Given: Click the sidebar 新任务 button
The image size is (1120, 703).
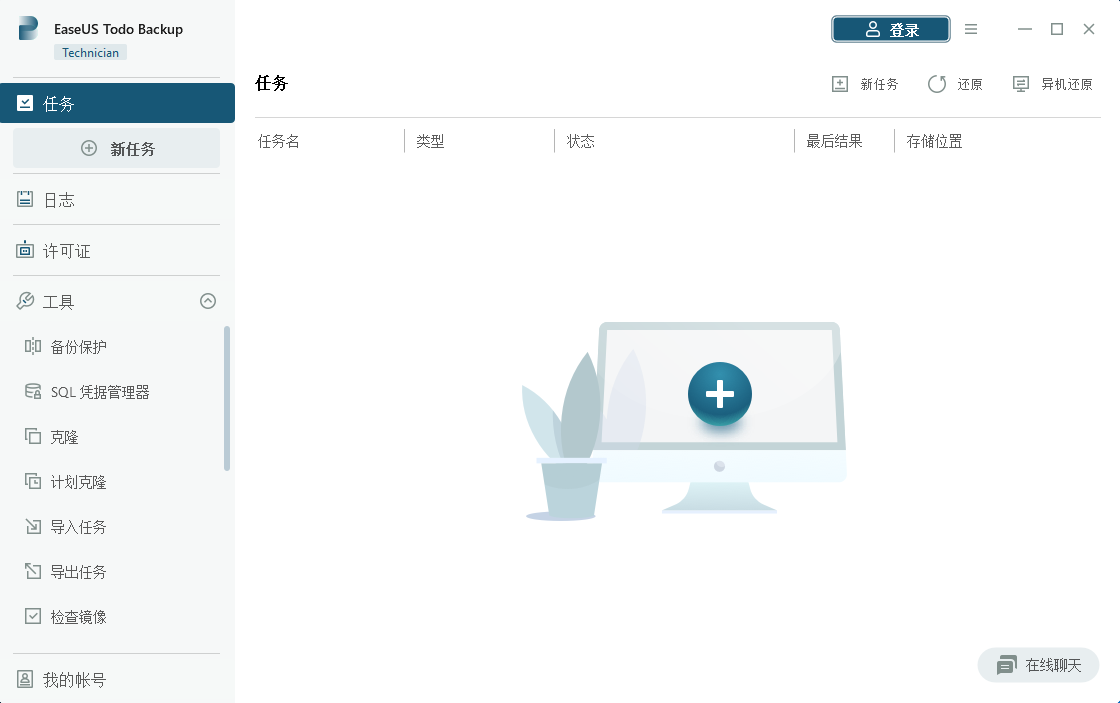Looking at the screenshot, I should 116,148.
